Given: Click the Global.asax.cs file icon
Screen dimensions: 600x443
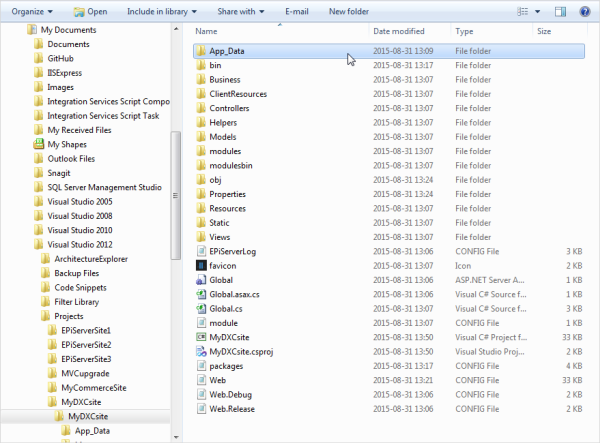Looking at the screenshot, I should [x=200, y=295].
